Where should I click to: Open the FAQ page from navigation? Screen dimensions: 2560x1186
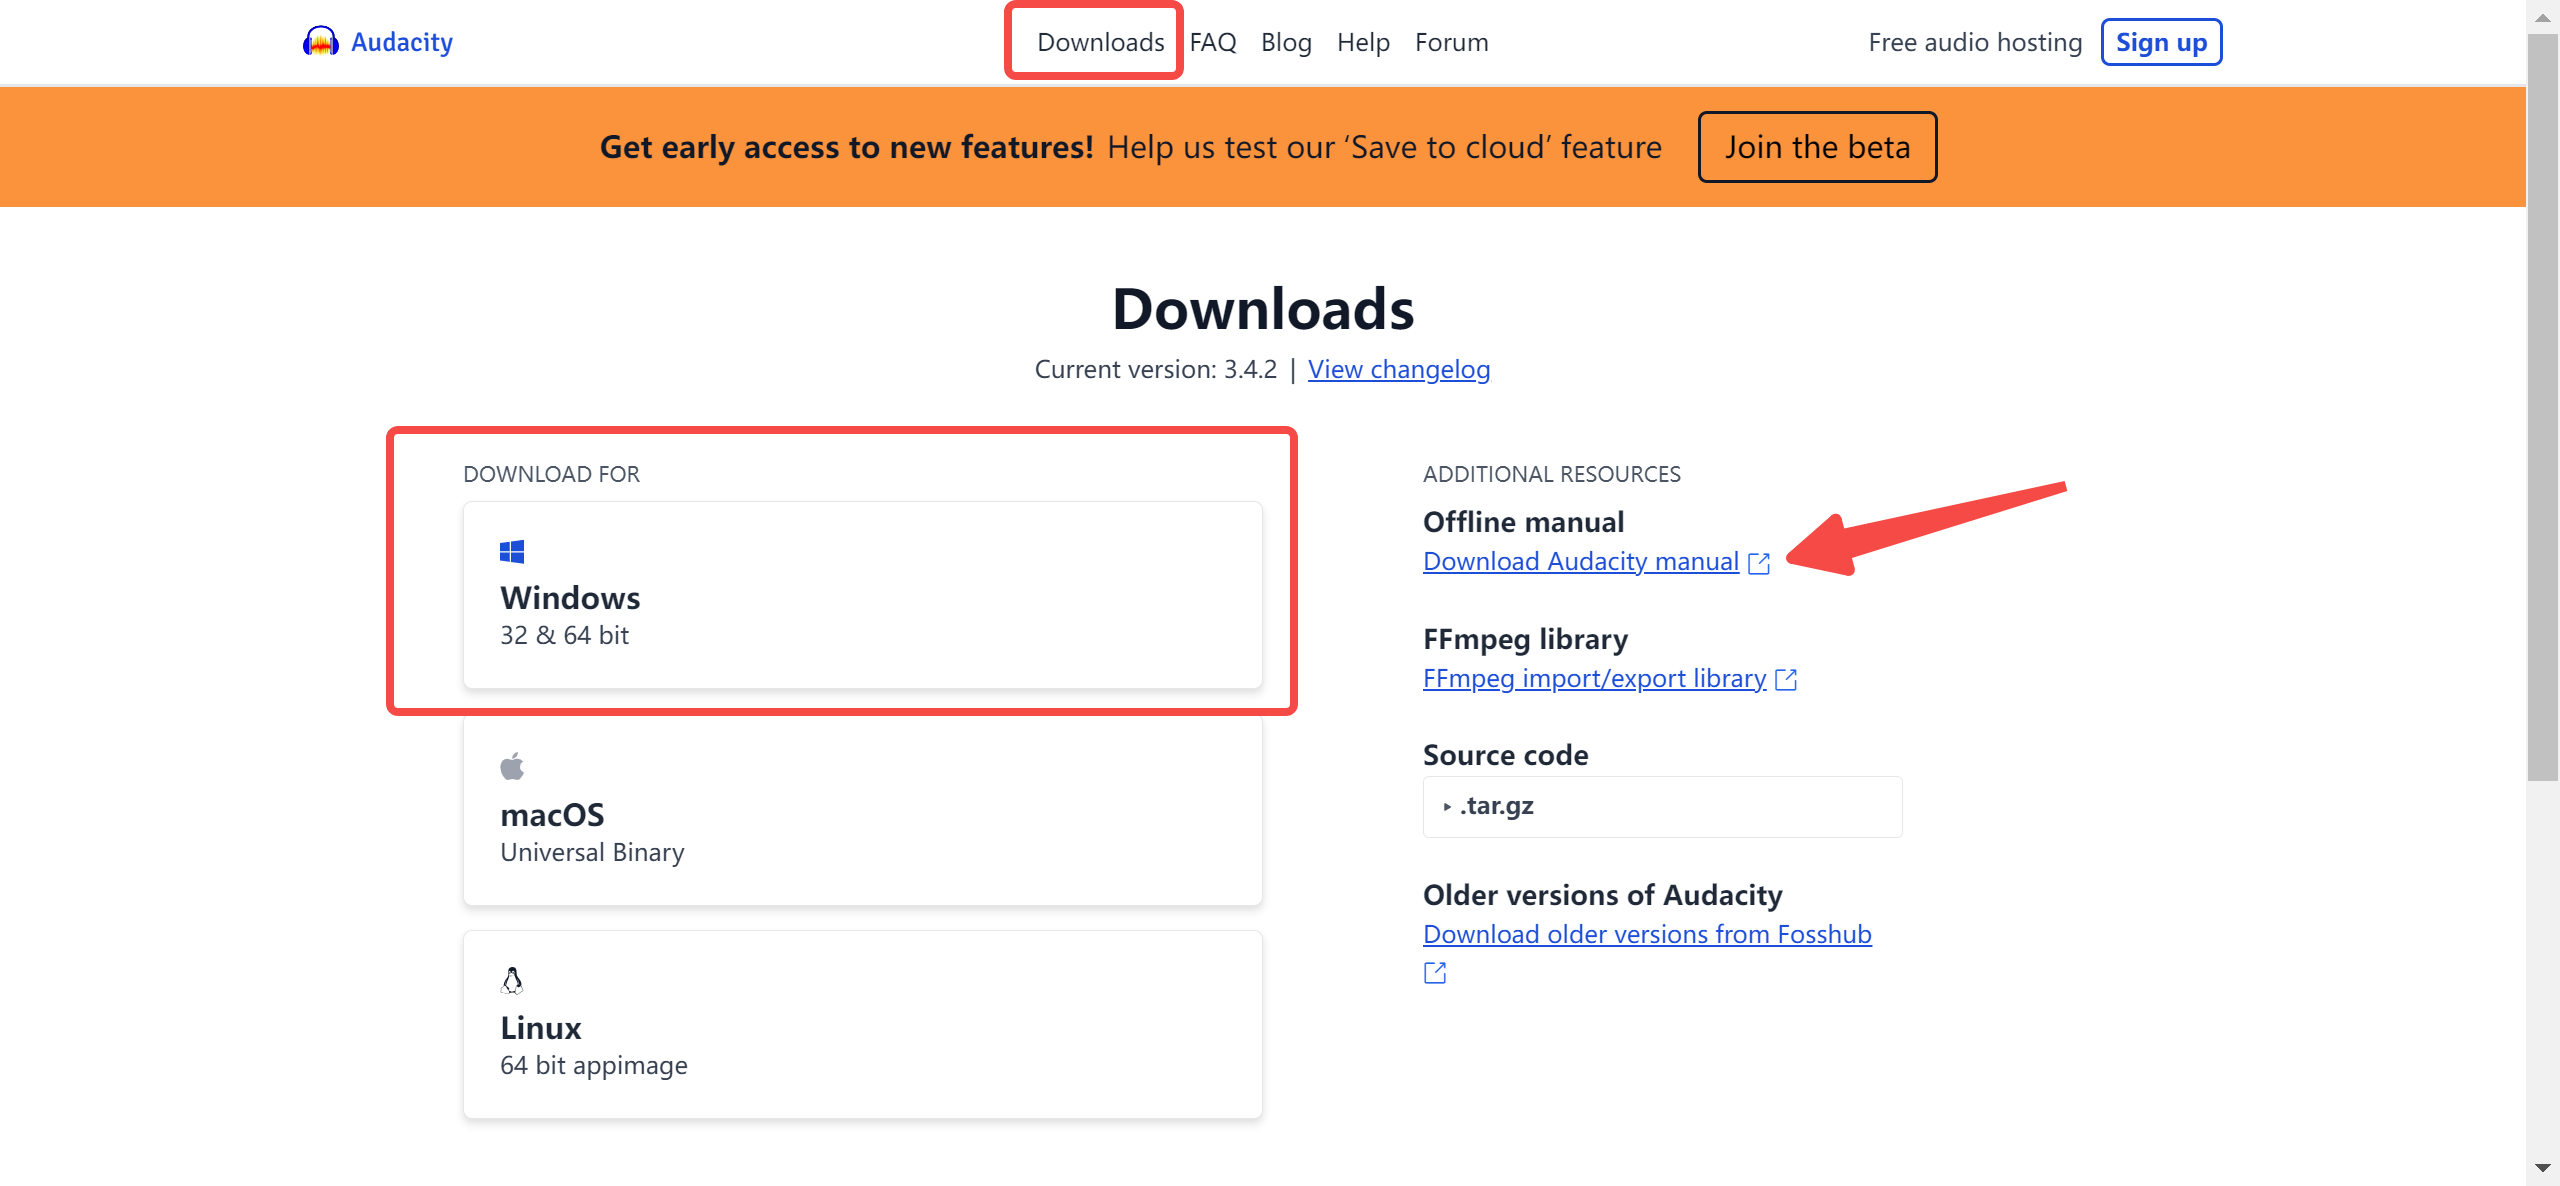tap(1212, 42)
